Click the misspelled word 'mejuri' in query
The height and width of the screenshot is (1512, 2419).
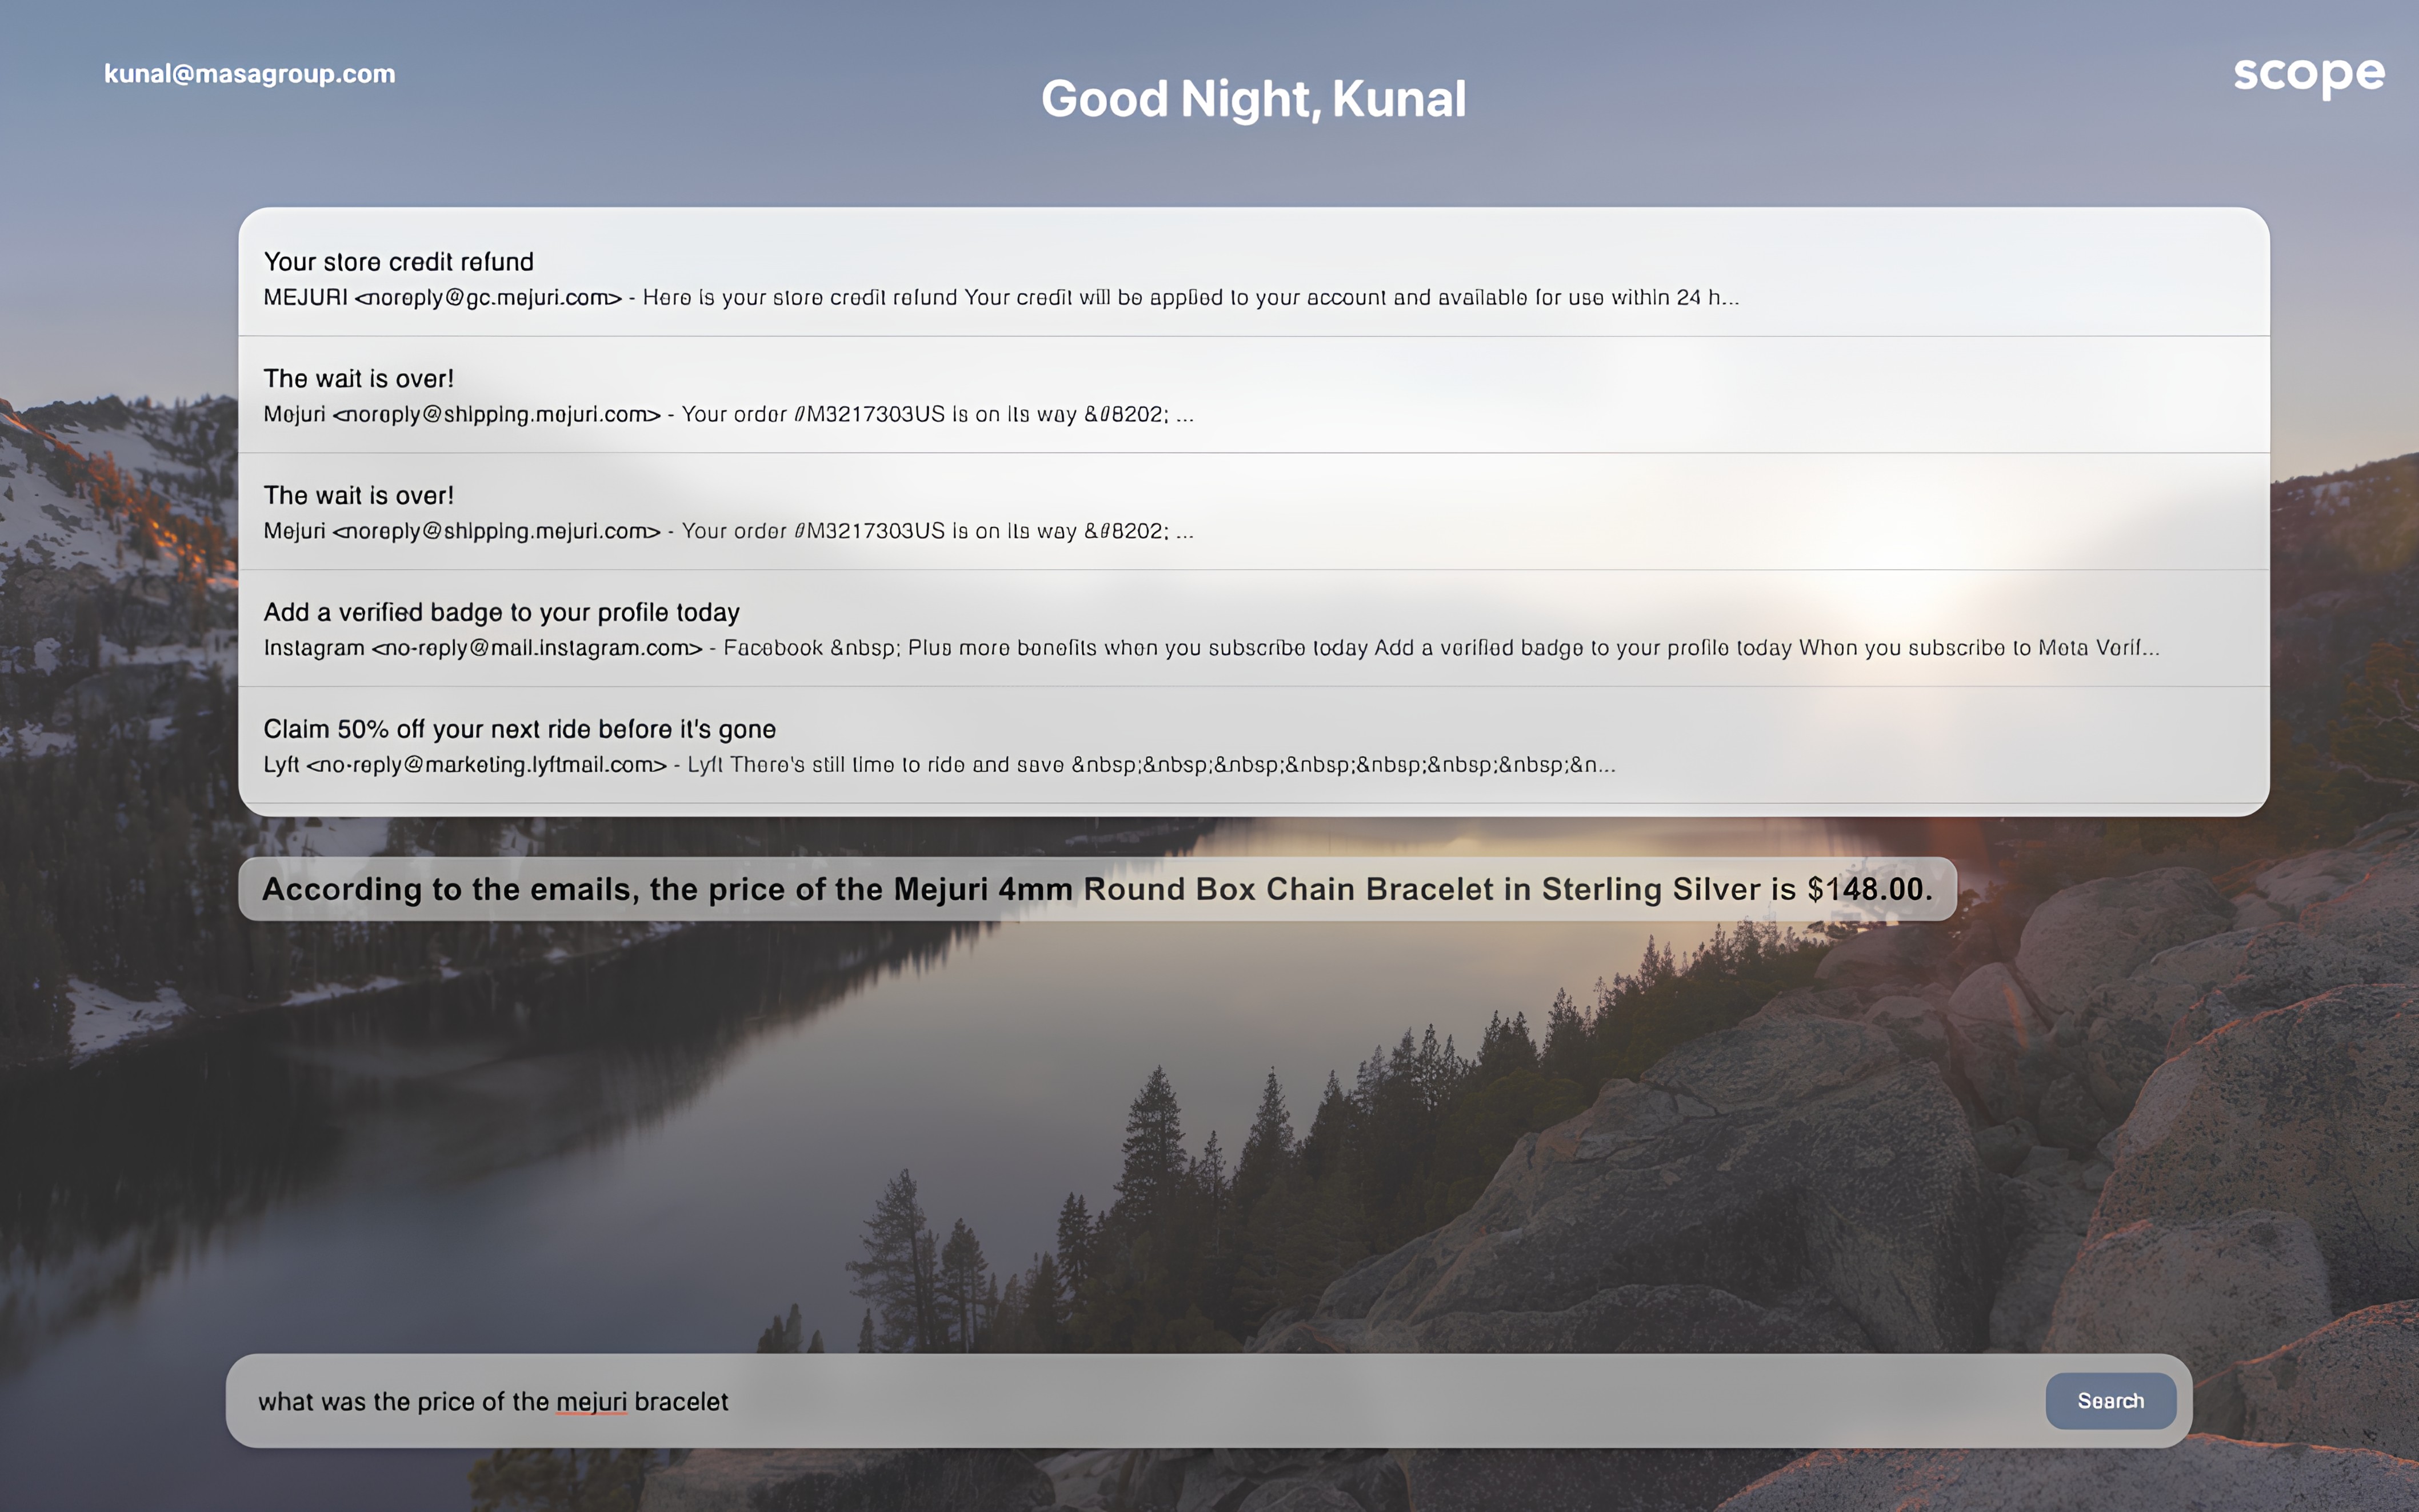pos(591,1401)
